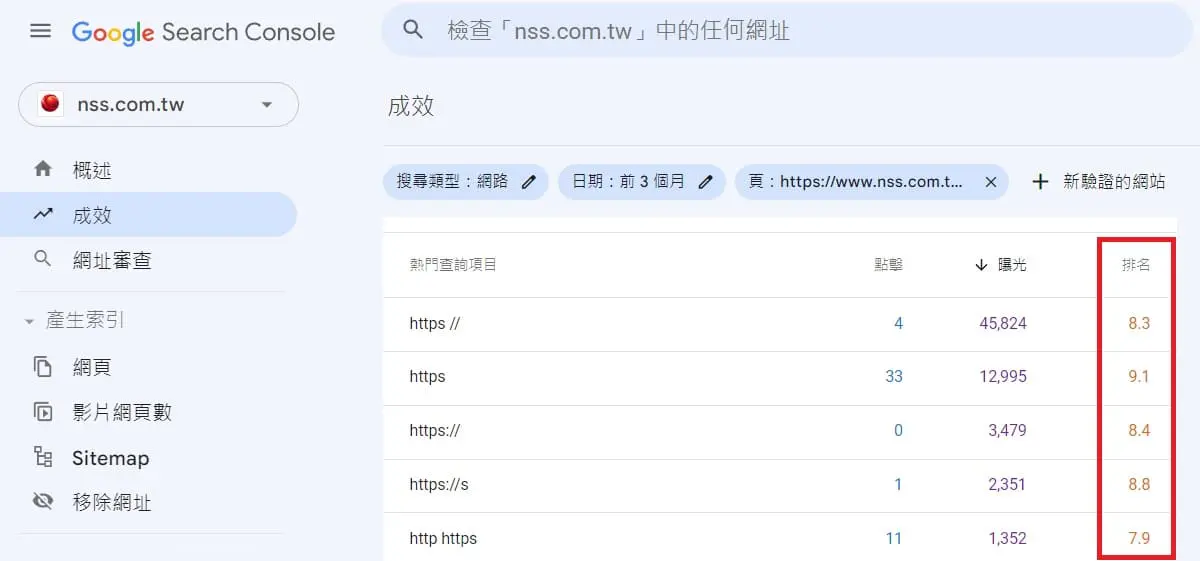
Task: Select the 成效 performance menu item
Action: [x=148, y=214]
